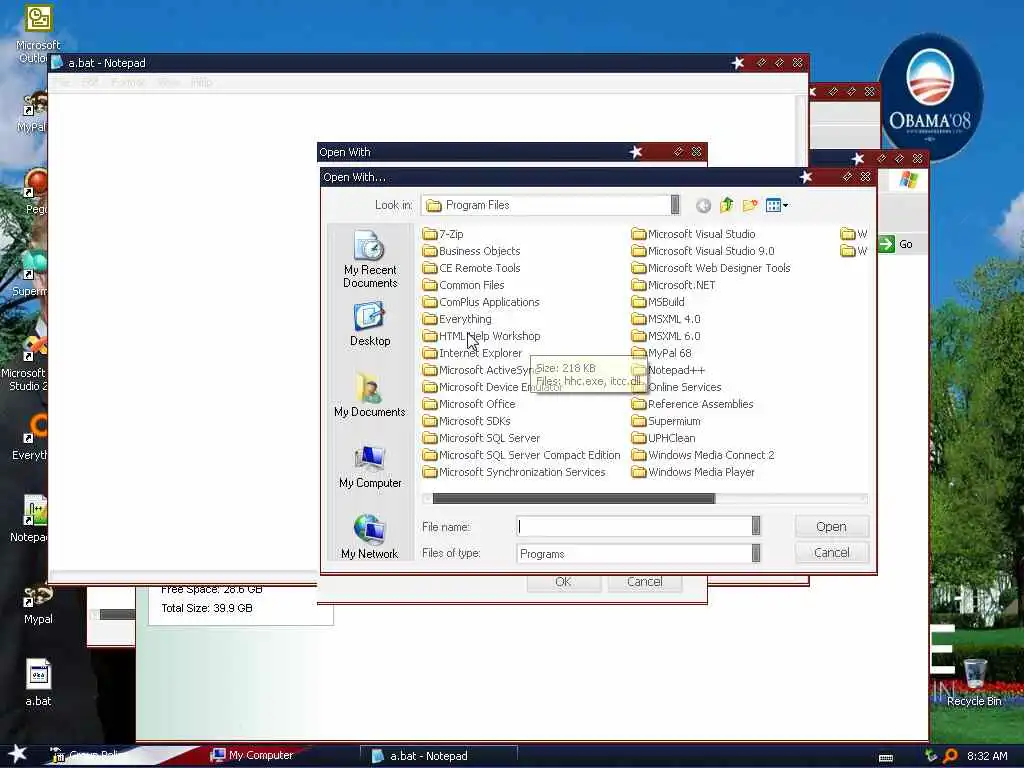Select the Everything folder in file list

[457, 319]
